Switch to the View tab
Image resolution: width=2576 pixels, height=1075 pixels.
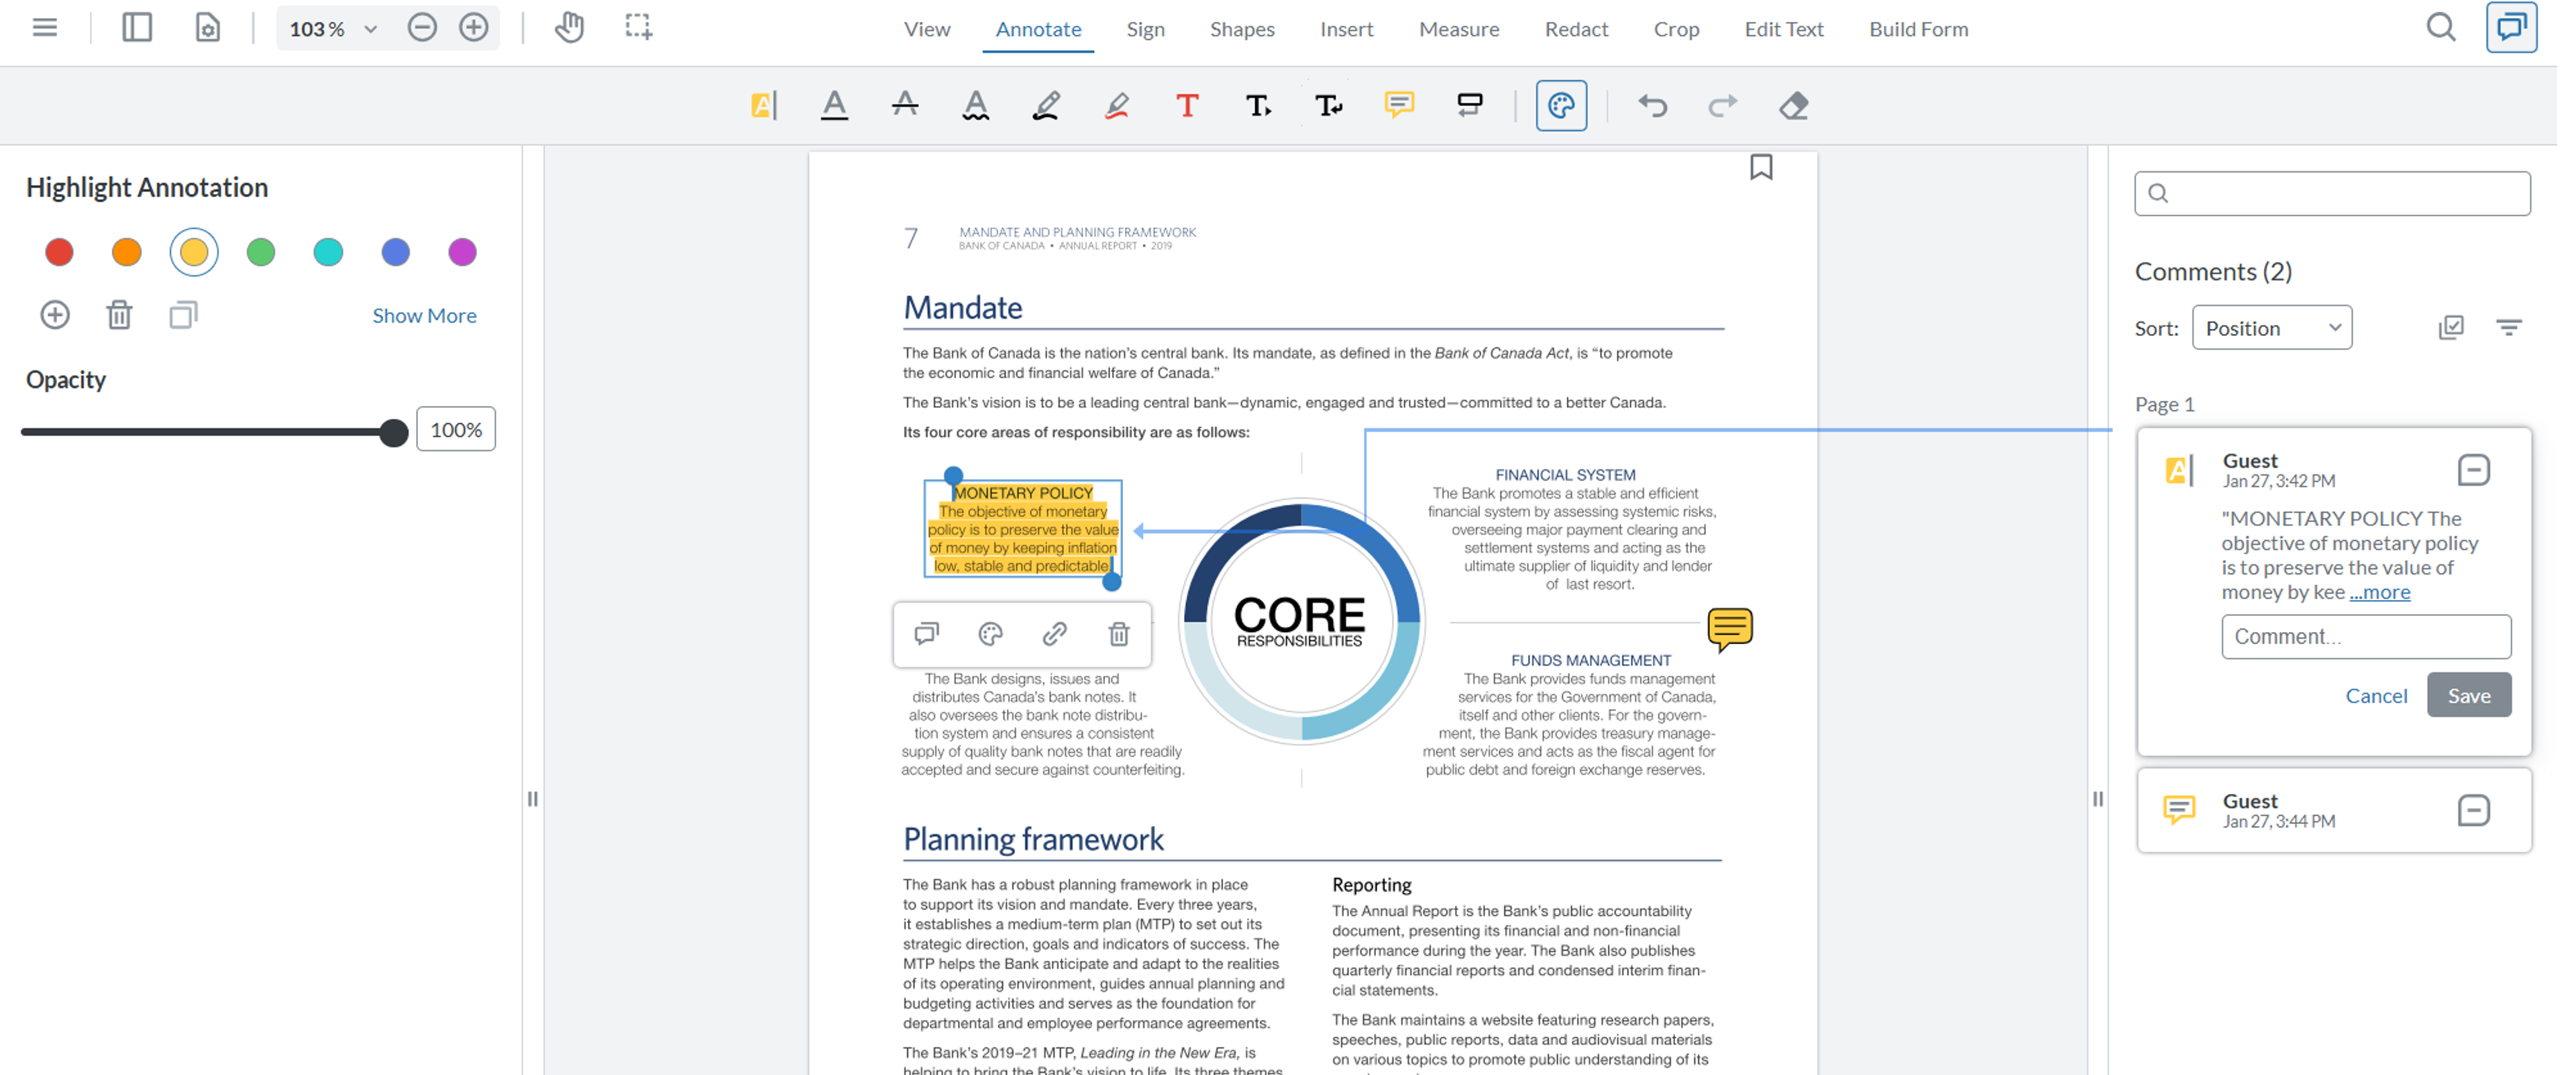point(927,29)
